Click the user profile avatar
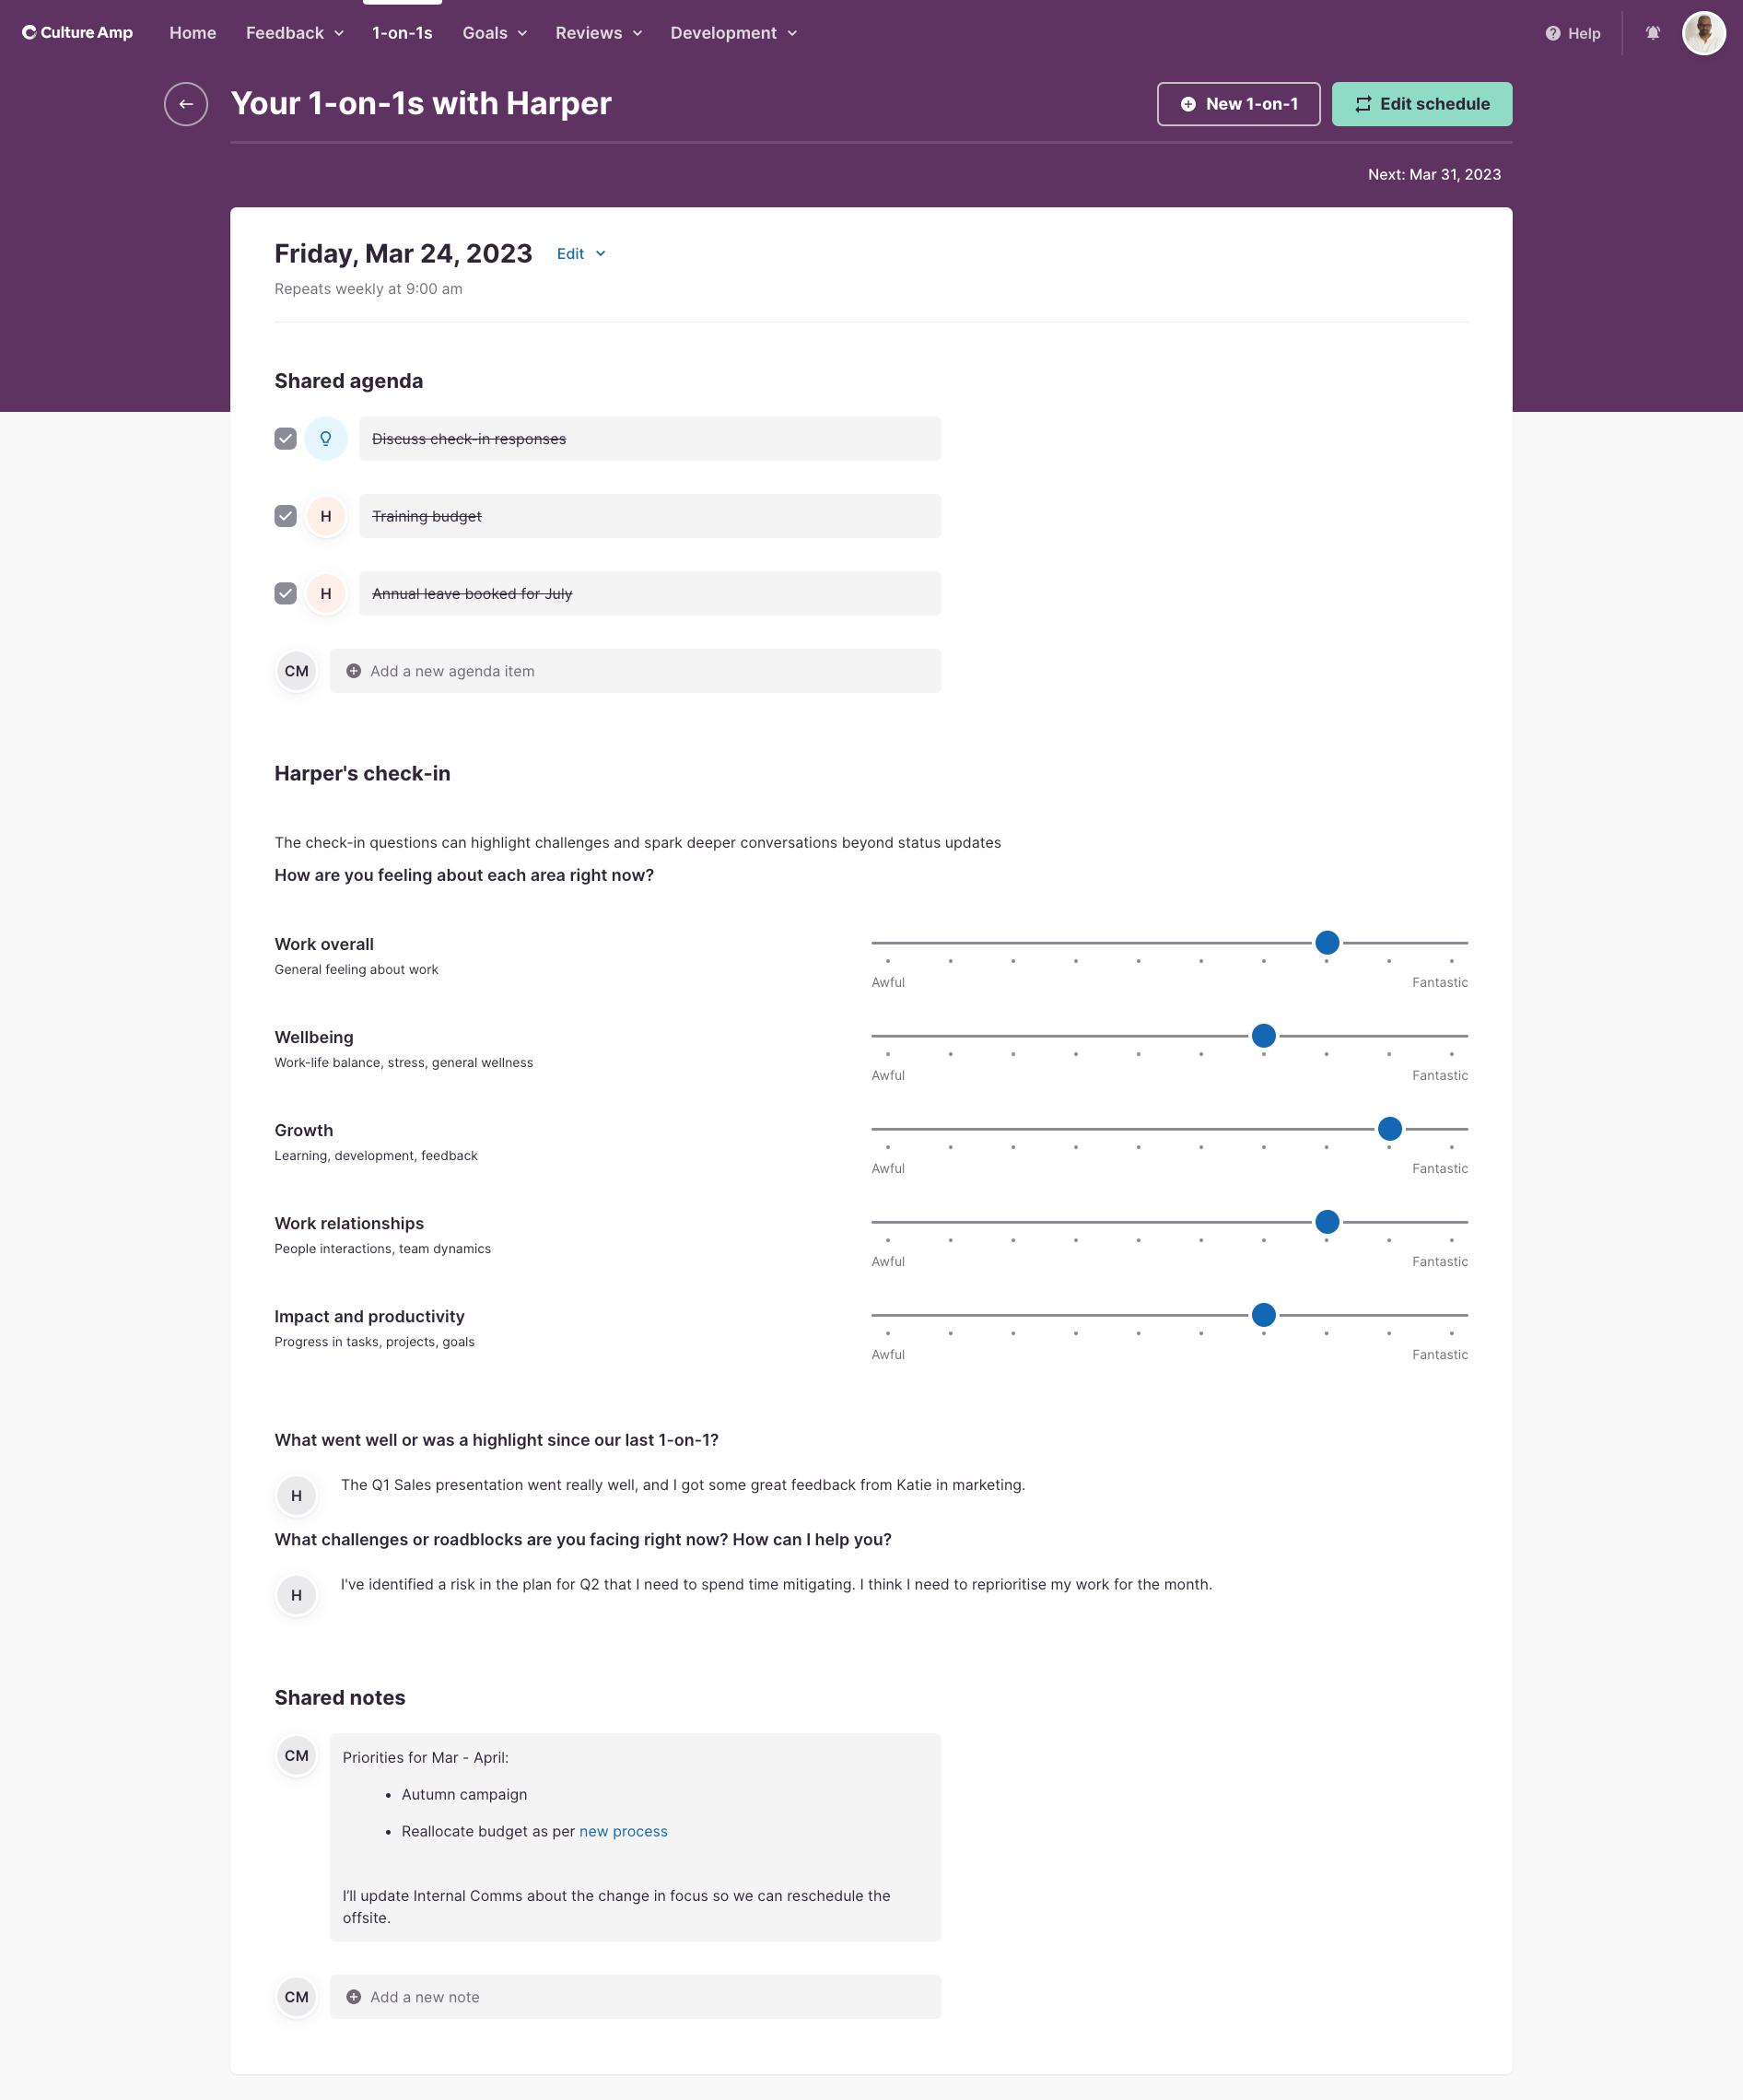This screenshot has width=1743, height=2100. pyautogui.click(x=1703, y=33)
